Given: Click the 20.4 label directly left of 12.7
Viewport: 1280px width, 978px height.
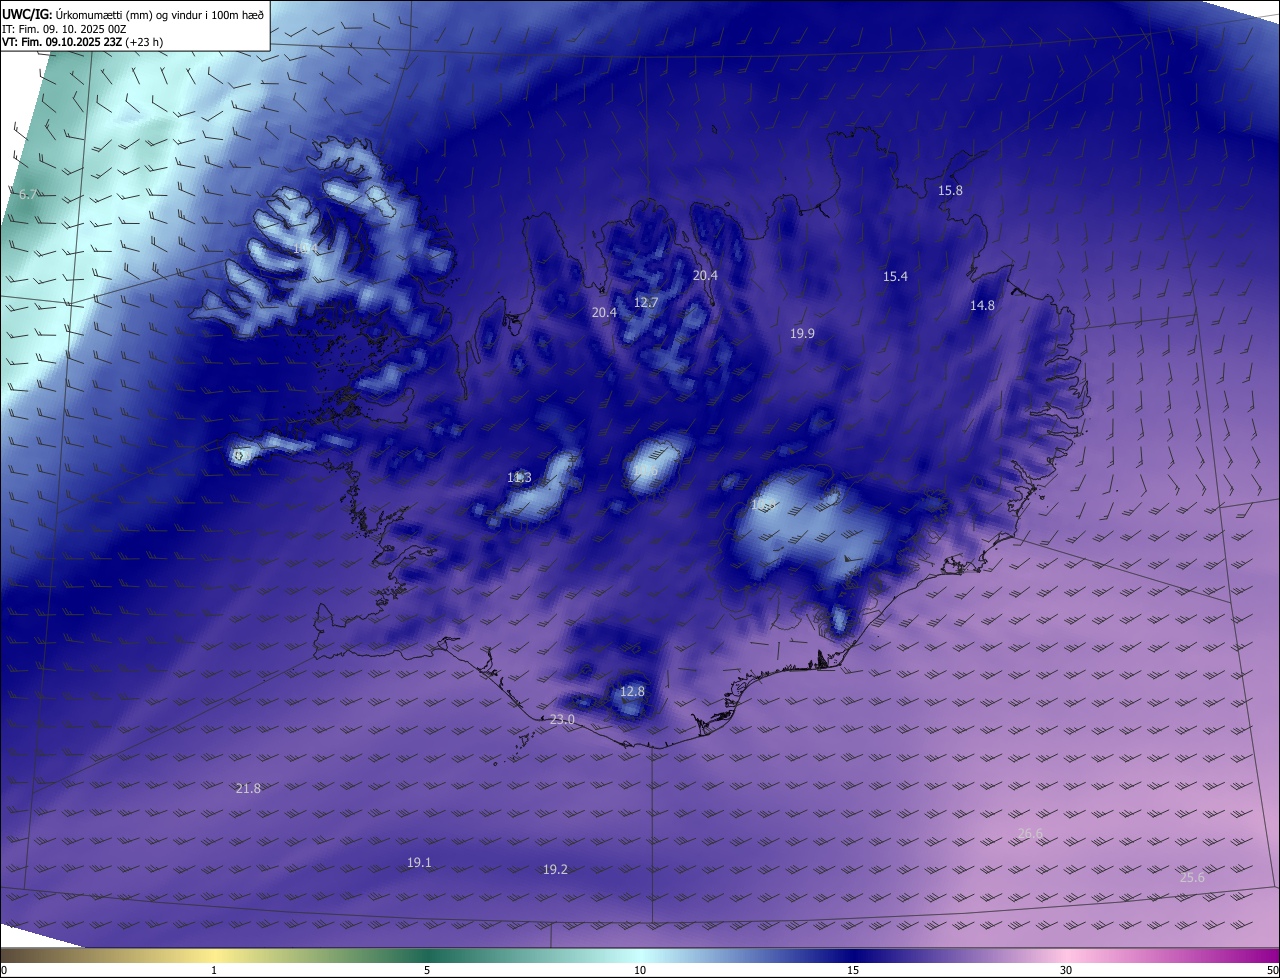Looking at the screenshot, I should point(604,312).
